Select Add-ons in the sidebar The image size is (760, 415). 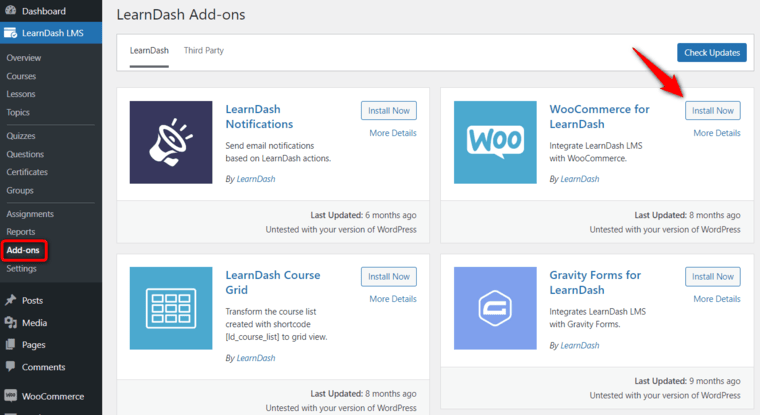(x=23, y=250)
